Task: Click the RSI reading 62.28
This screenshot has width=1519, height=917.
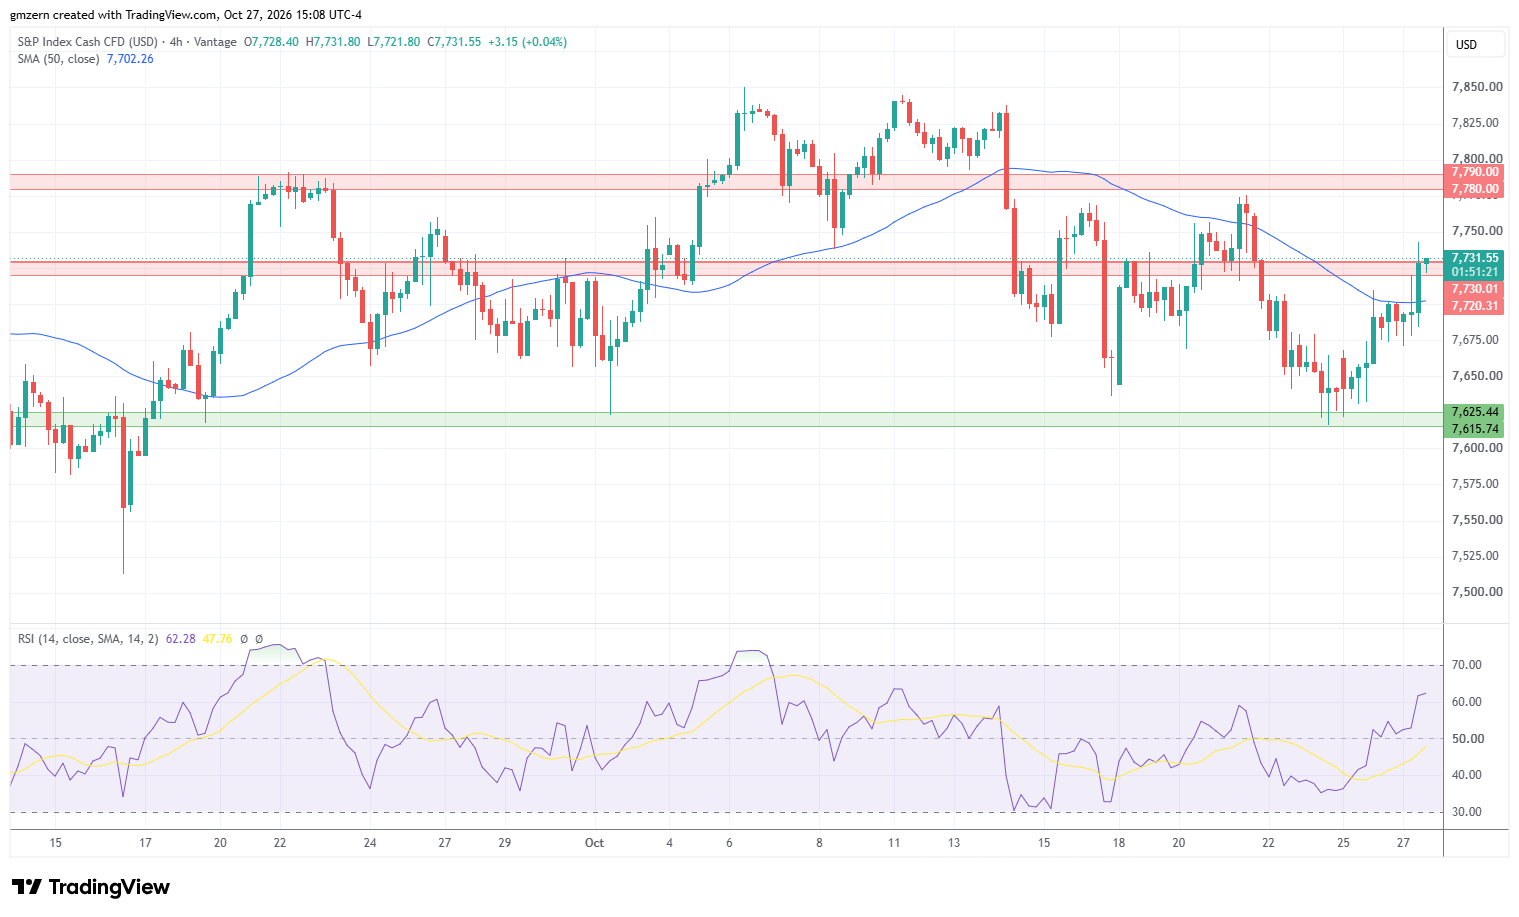Action: [x=181, y=639]
